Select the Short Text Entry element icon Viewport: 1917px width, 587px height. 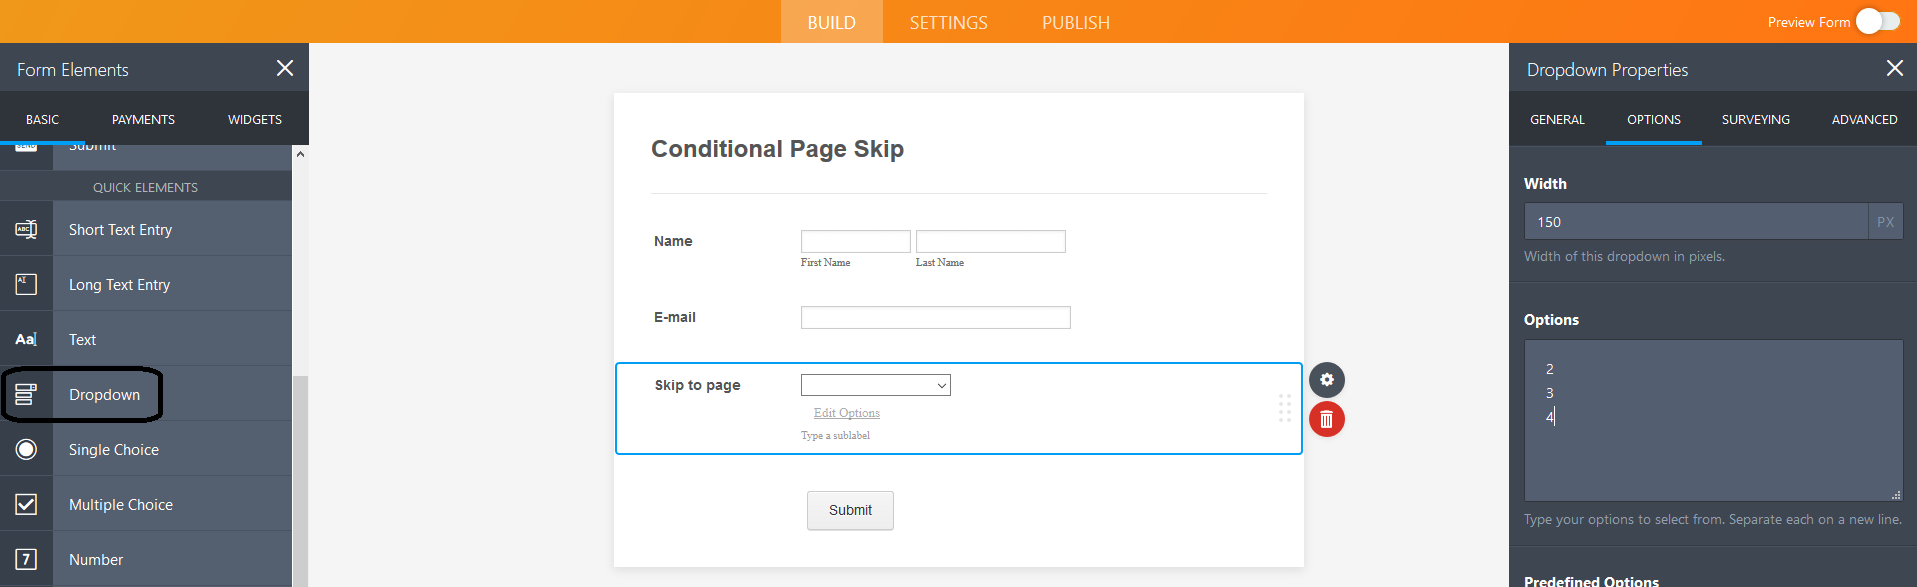[x=26, y=230]
